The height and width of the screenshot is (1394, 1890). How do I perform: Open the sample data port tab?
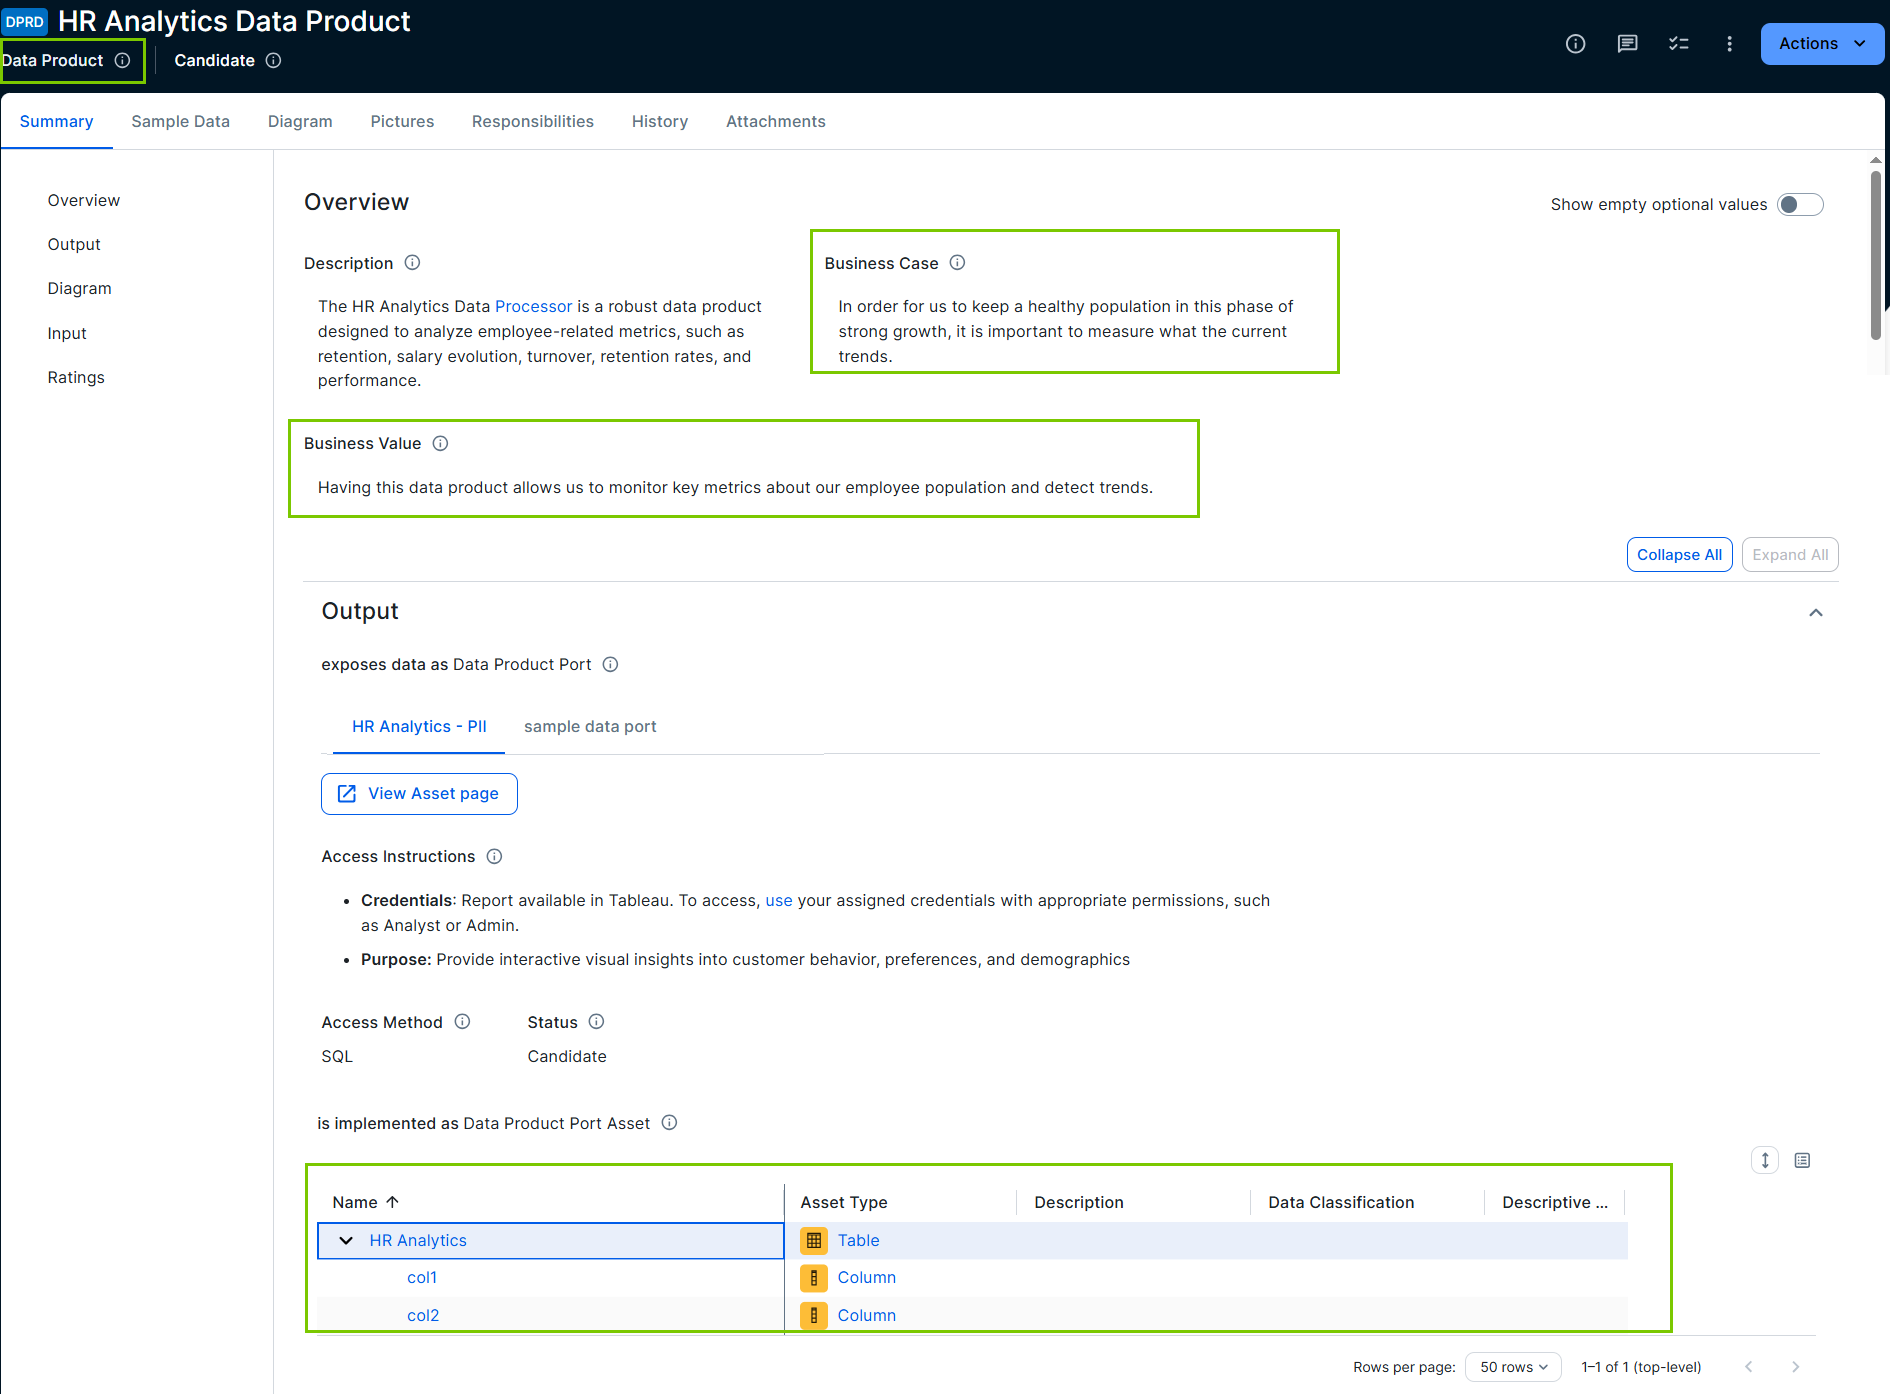[x=590, y=726]
